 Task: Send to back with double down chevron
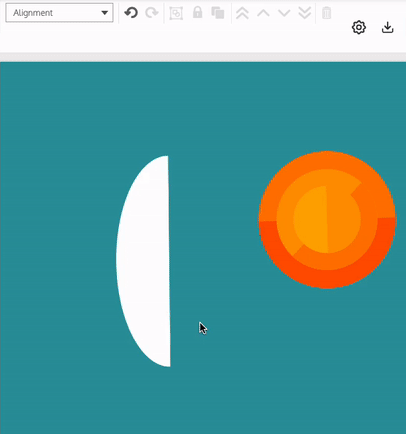click(x=305, y=13)
